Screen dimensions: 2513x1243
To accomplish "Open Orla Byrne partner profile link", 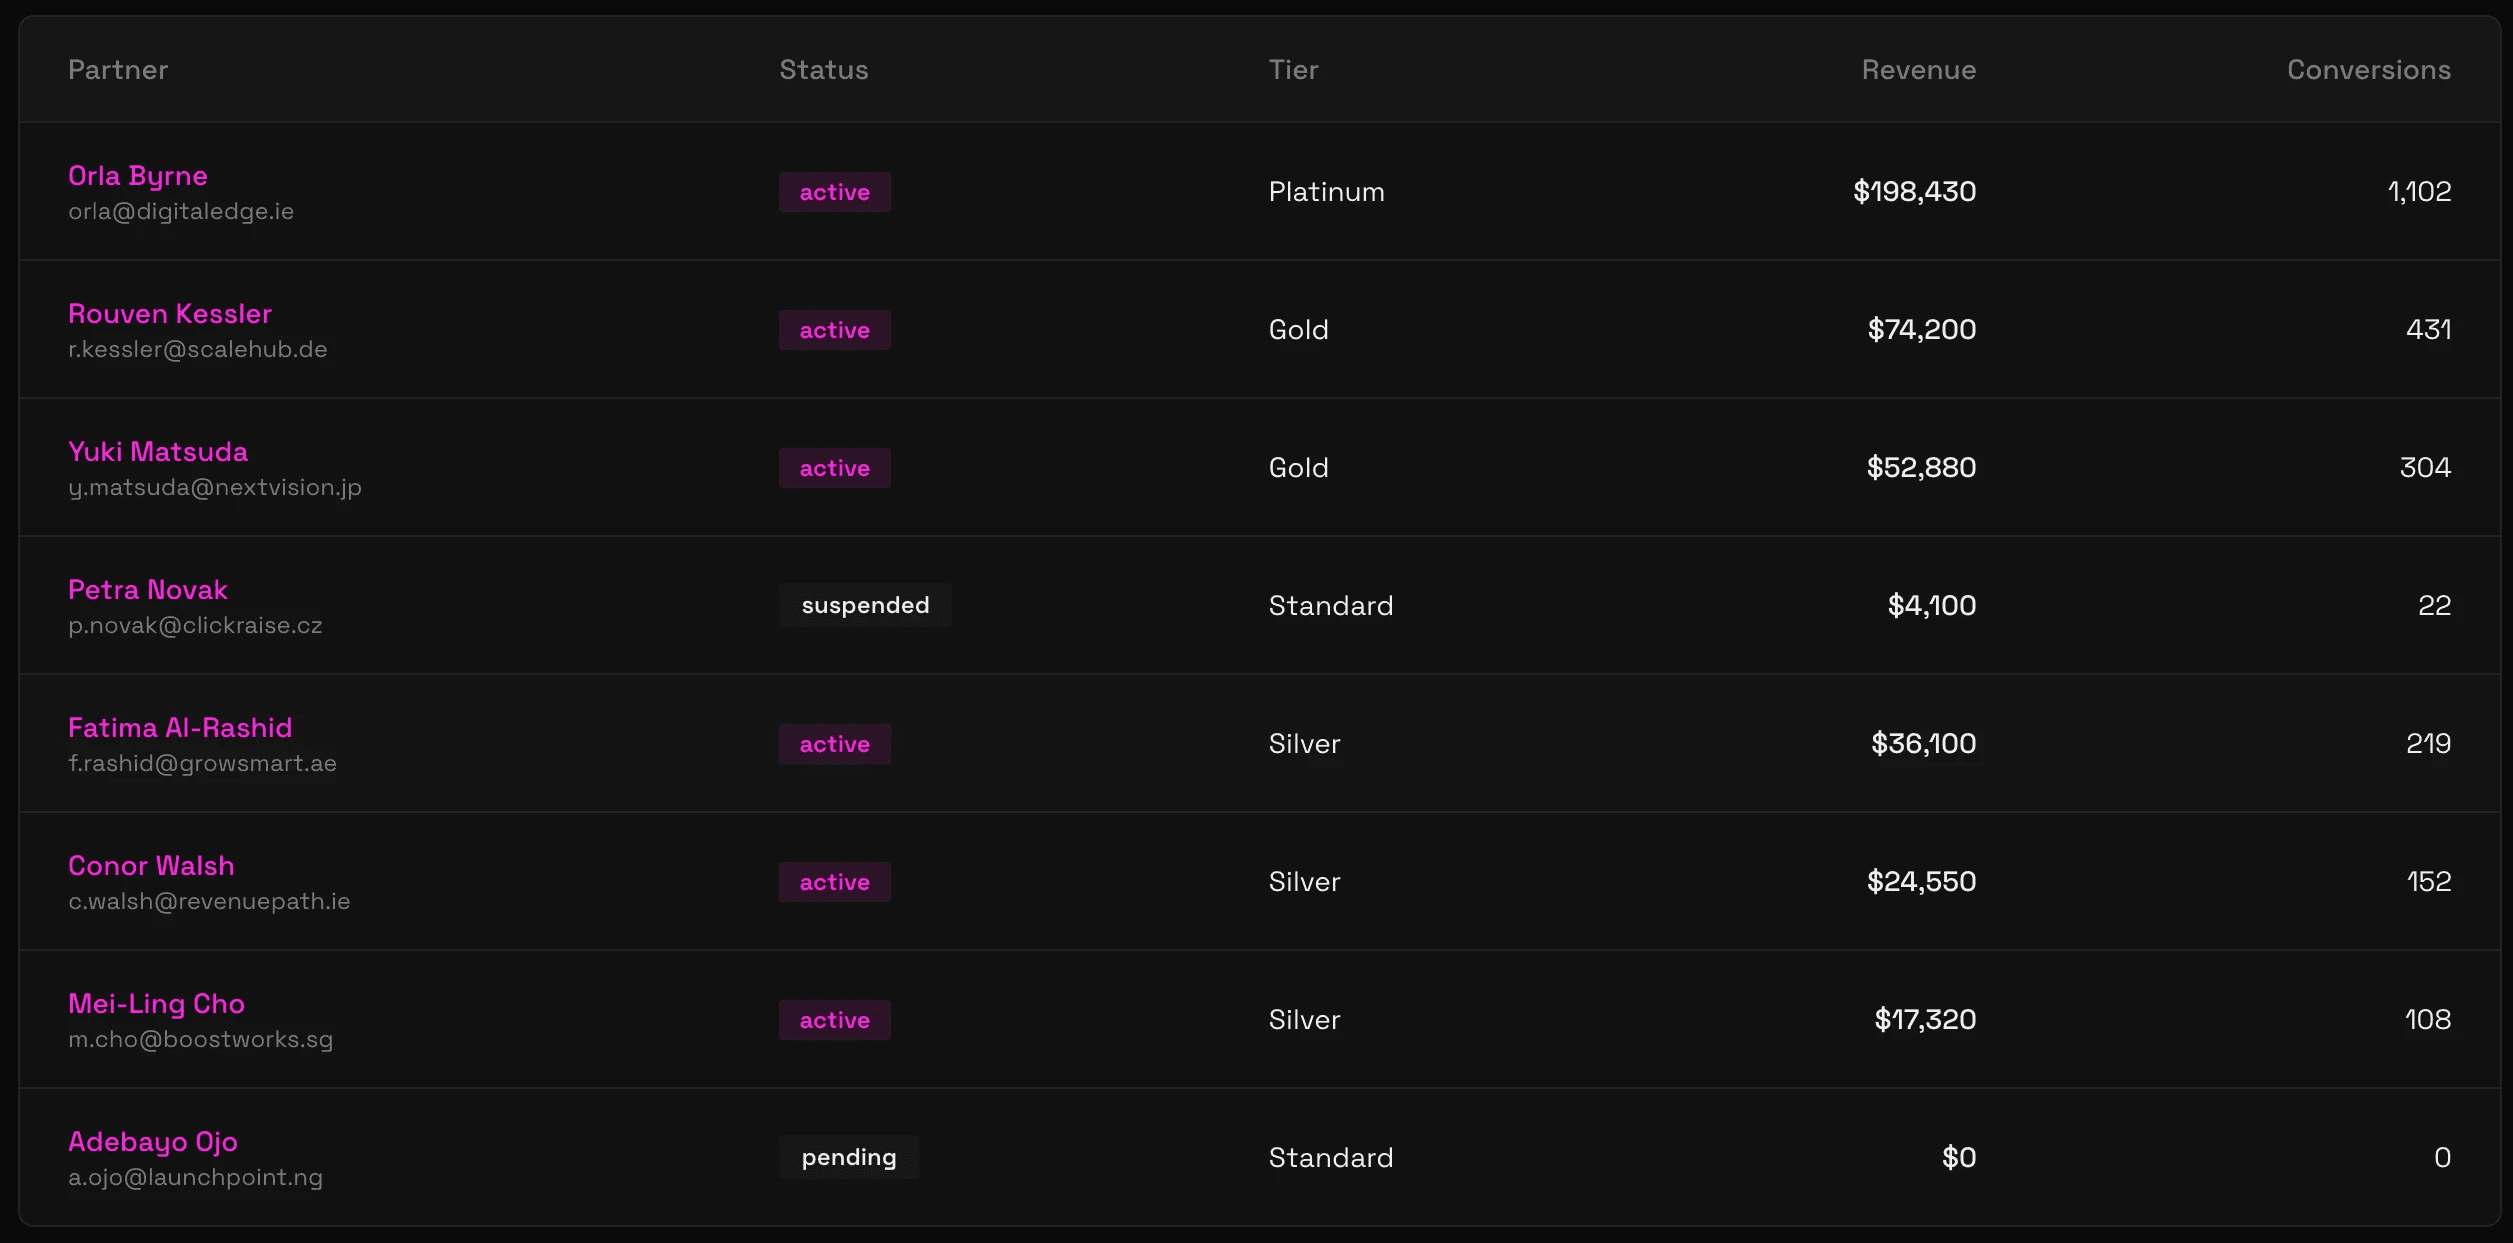I will pos(138,176).
